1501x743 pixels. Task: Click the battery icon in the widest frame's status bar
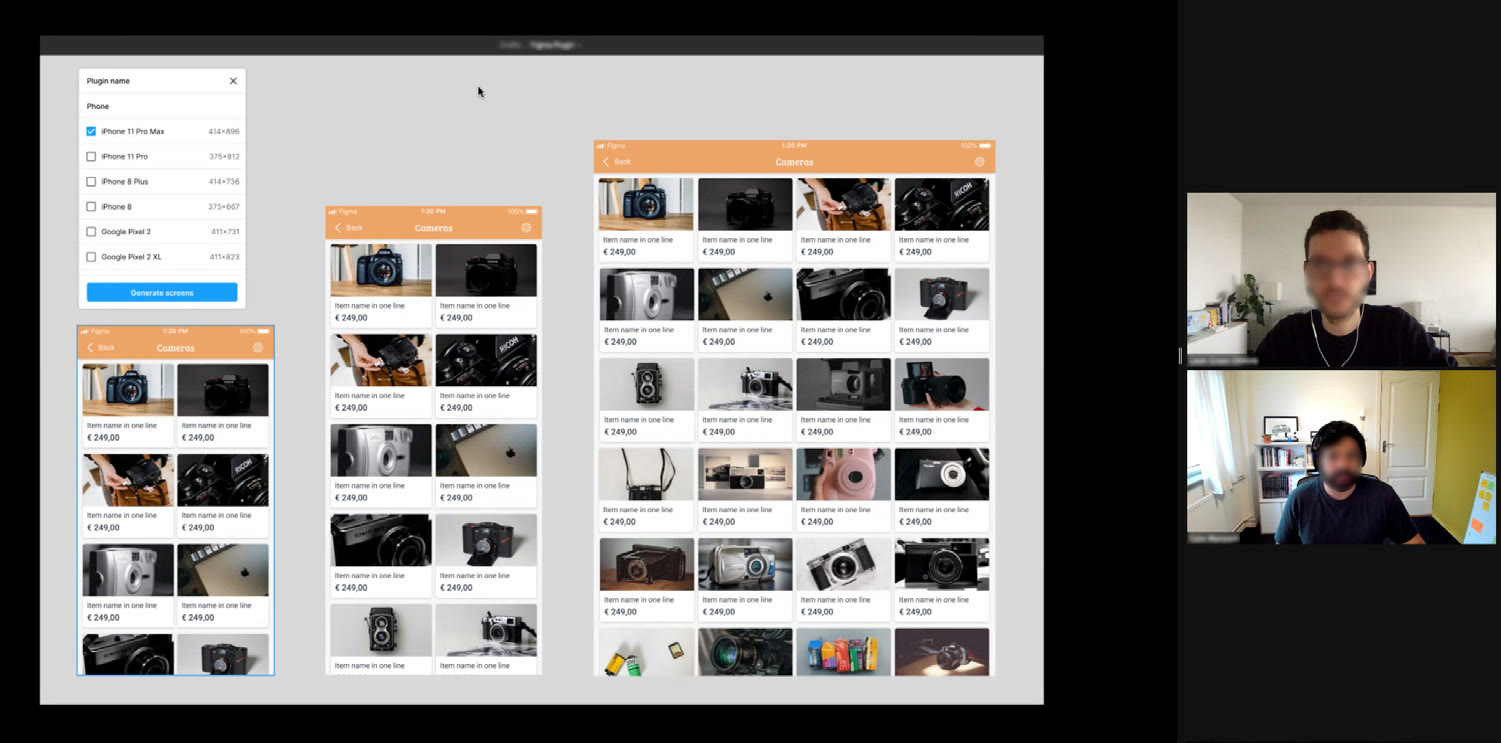[x=985, y=146]
